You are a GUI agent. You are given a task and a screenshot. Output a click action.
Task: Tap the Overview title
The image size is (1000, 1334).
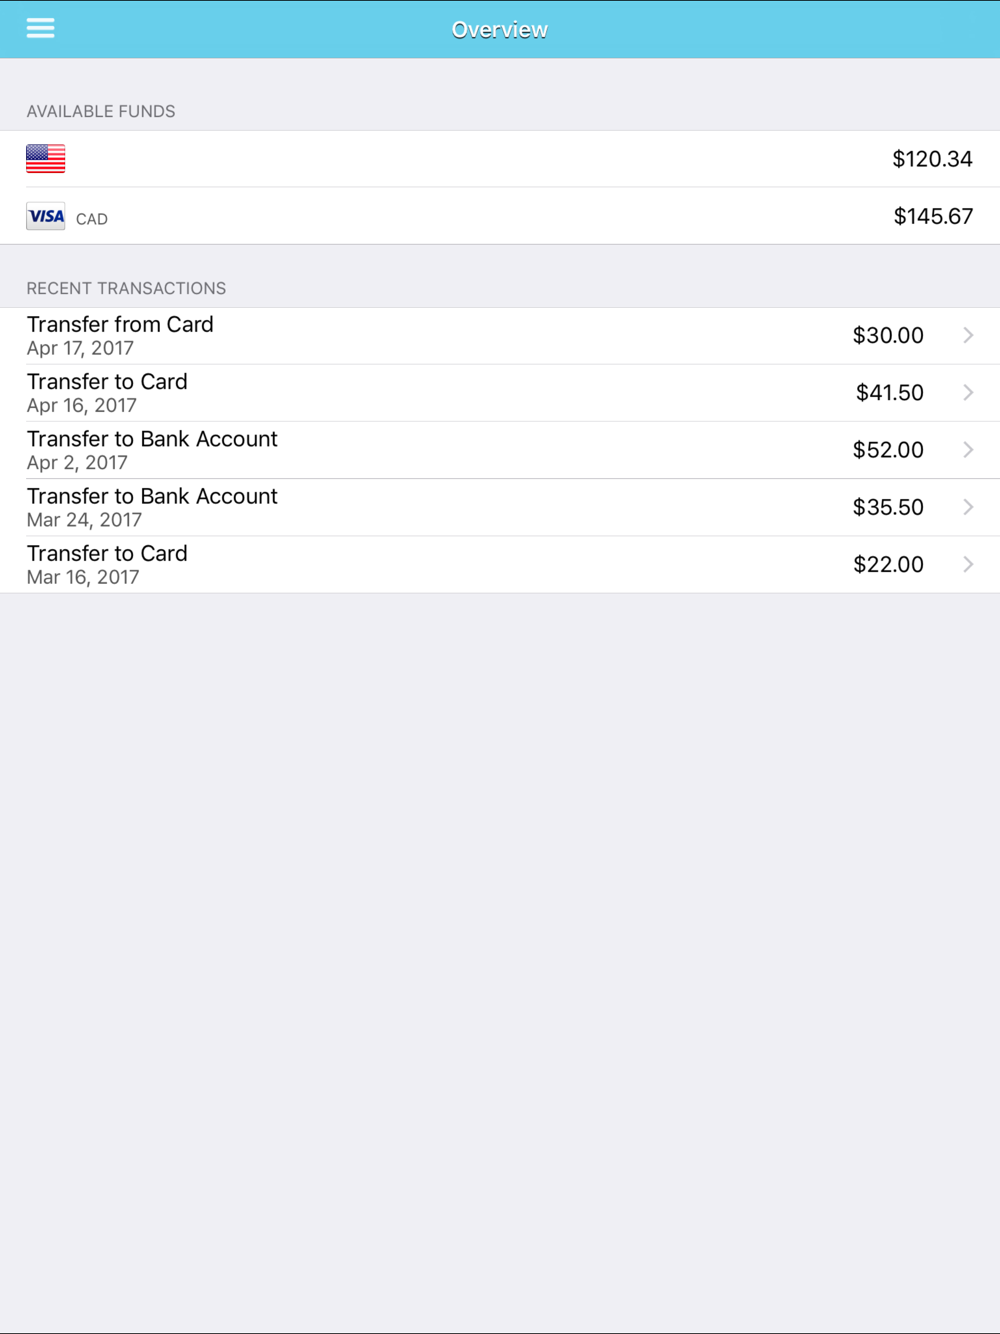click(499, 30)
